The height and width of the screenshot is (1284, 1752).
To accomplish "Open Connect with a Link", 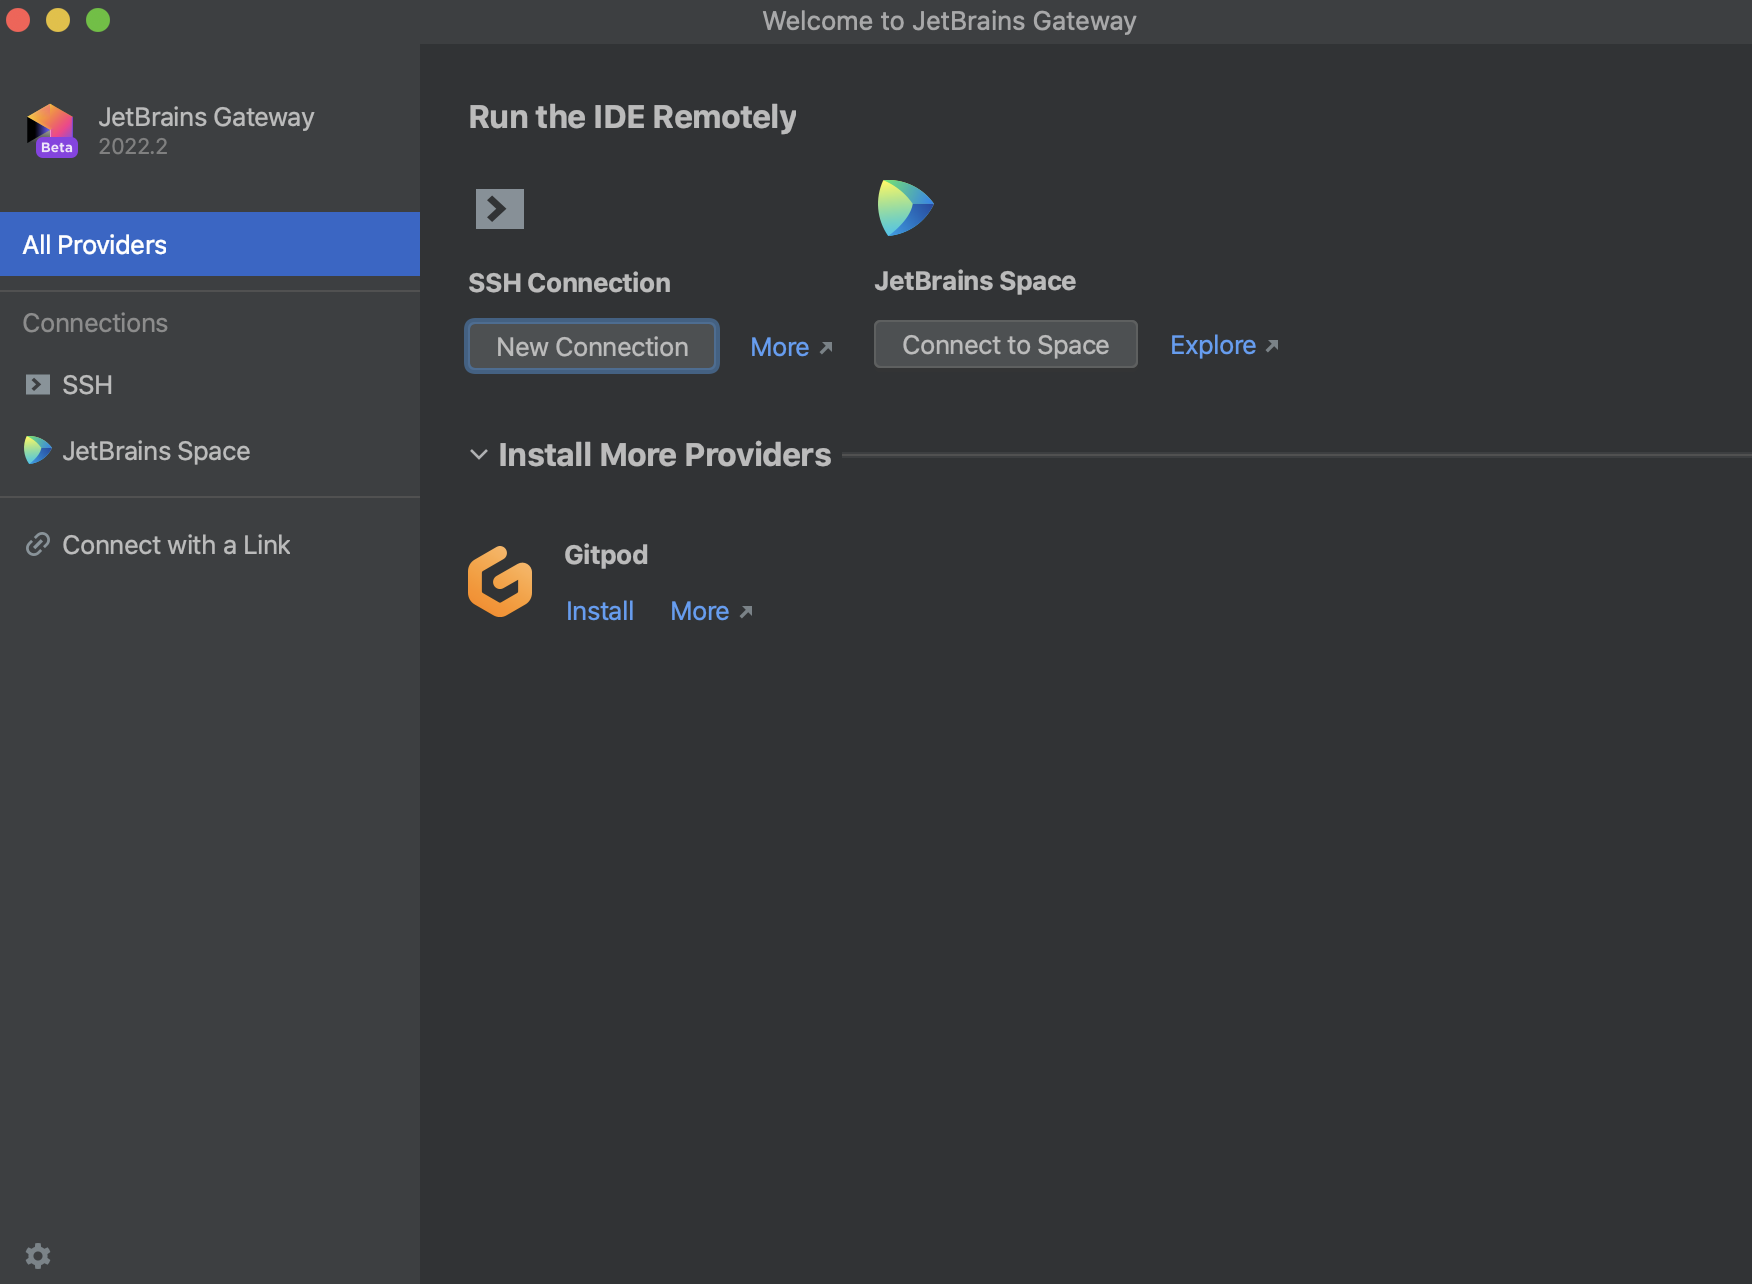I will (176, 545).
